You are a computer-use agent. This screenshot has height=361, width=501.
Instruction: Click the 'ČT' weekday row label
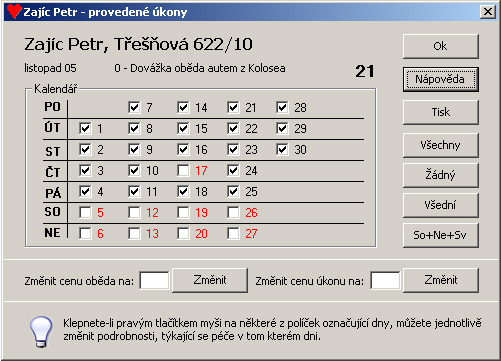tap(53, 172)
